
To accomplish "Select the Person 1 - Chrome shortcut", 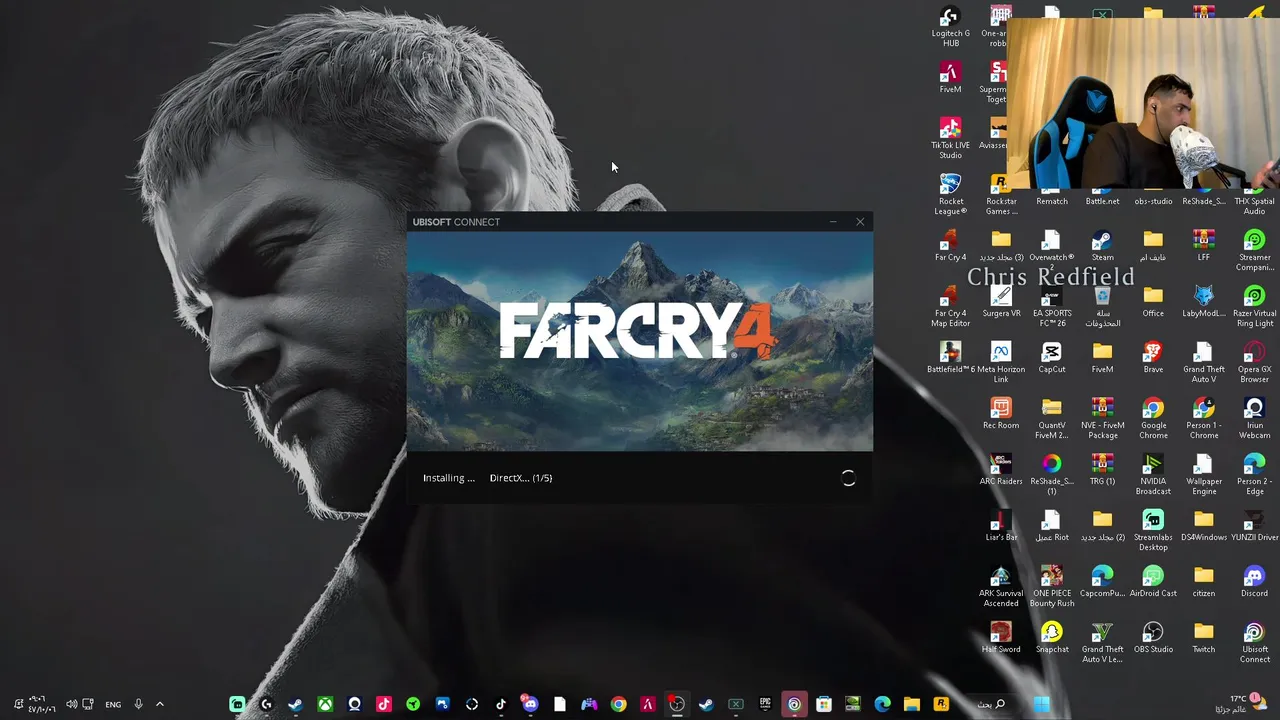I will [1204, 419].
